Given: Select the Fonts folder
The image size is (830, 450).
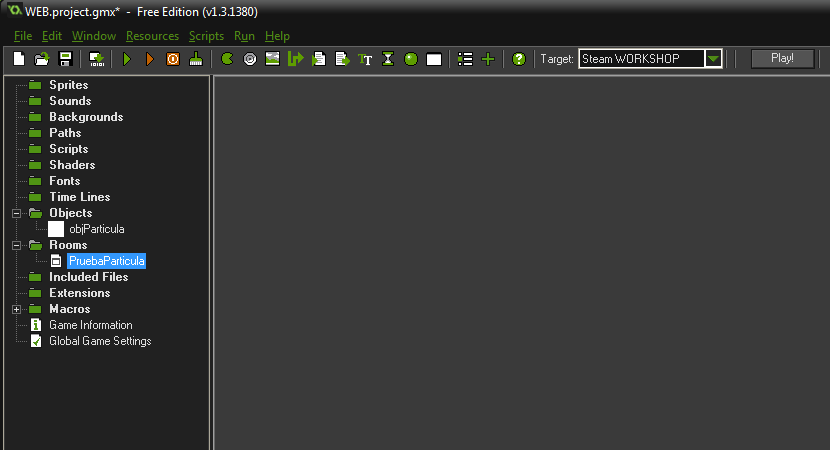Looking at the screenshot, I should click(x=65, y=181).
